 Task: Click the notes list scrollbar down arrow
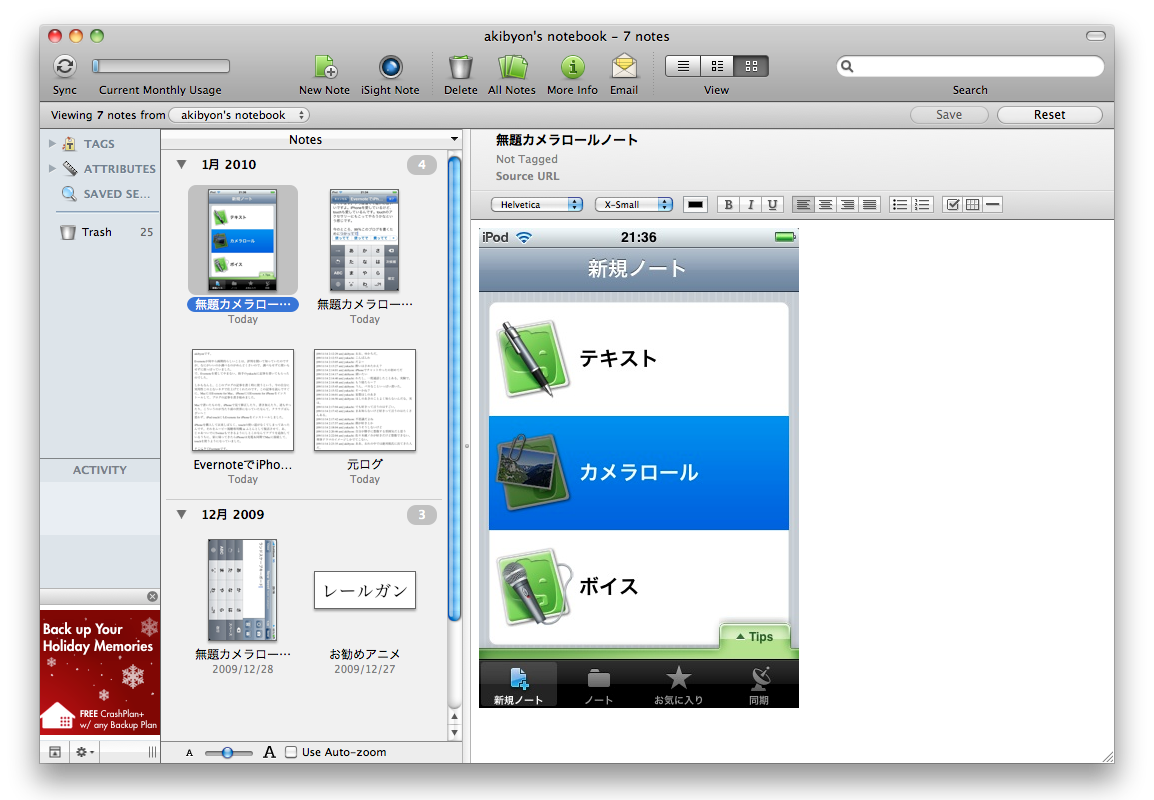(454, 732)
